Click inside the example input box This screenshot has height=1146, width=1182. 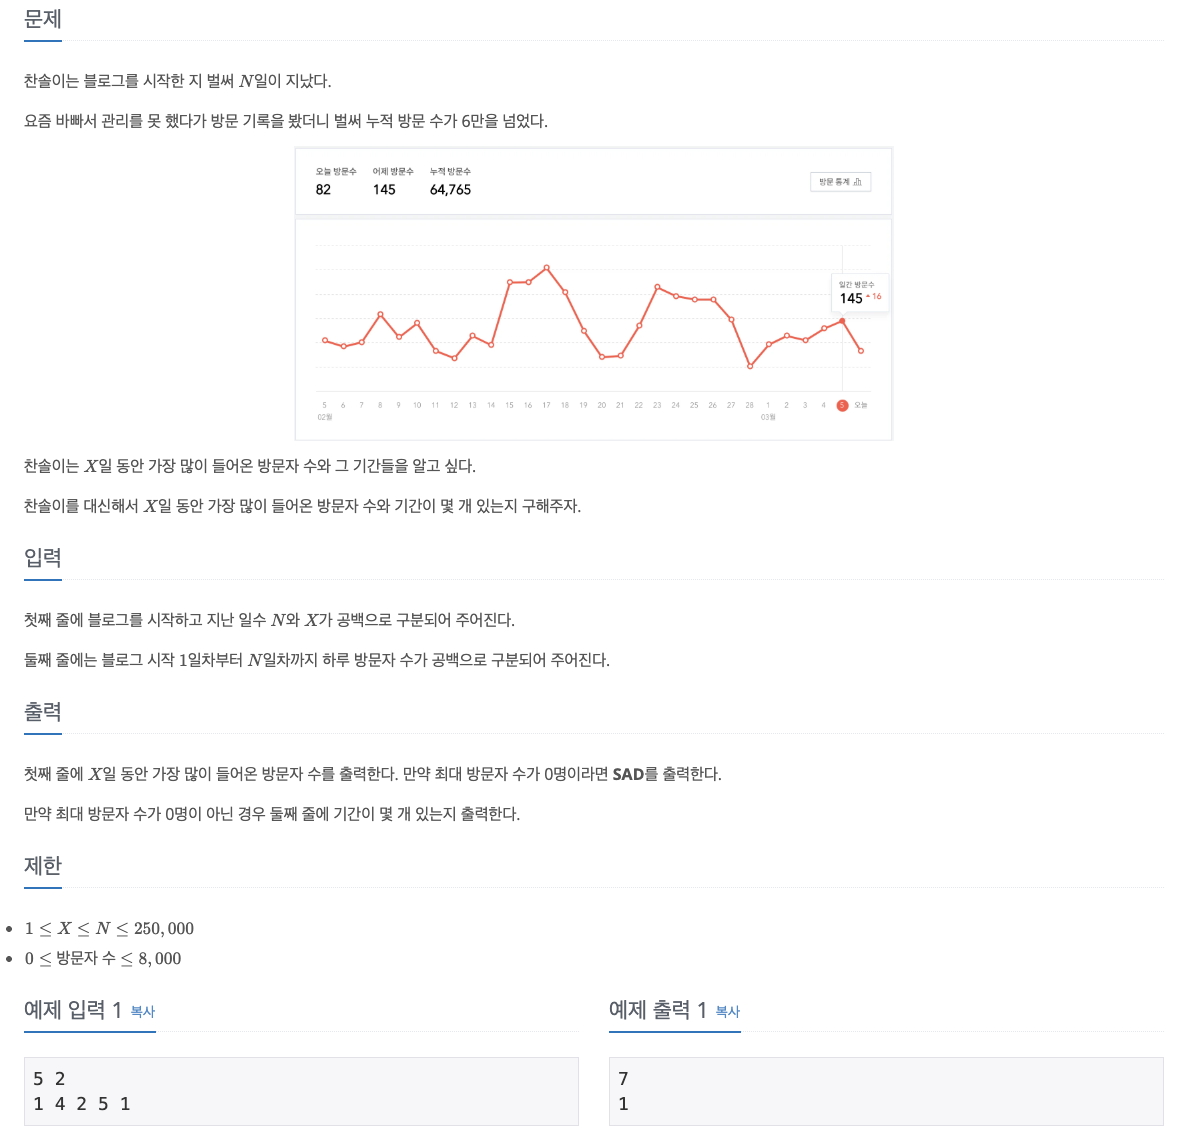pos(302,1091)
